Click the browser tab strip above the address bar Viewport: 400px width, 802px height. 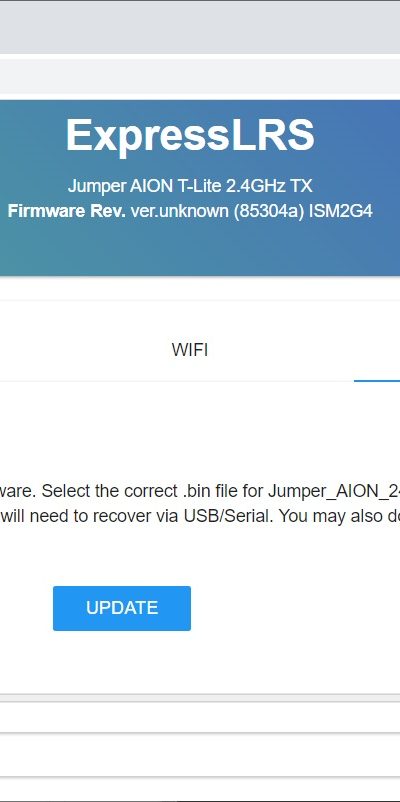[200, 28]
